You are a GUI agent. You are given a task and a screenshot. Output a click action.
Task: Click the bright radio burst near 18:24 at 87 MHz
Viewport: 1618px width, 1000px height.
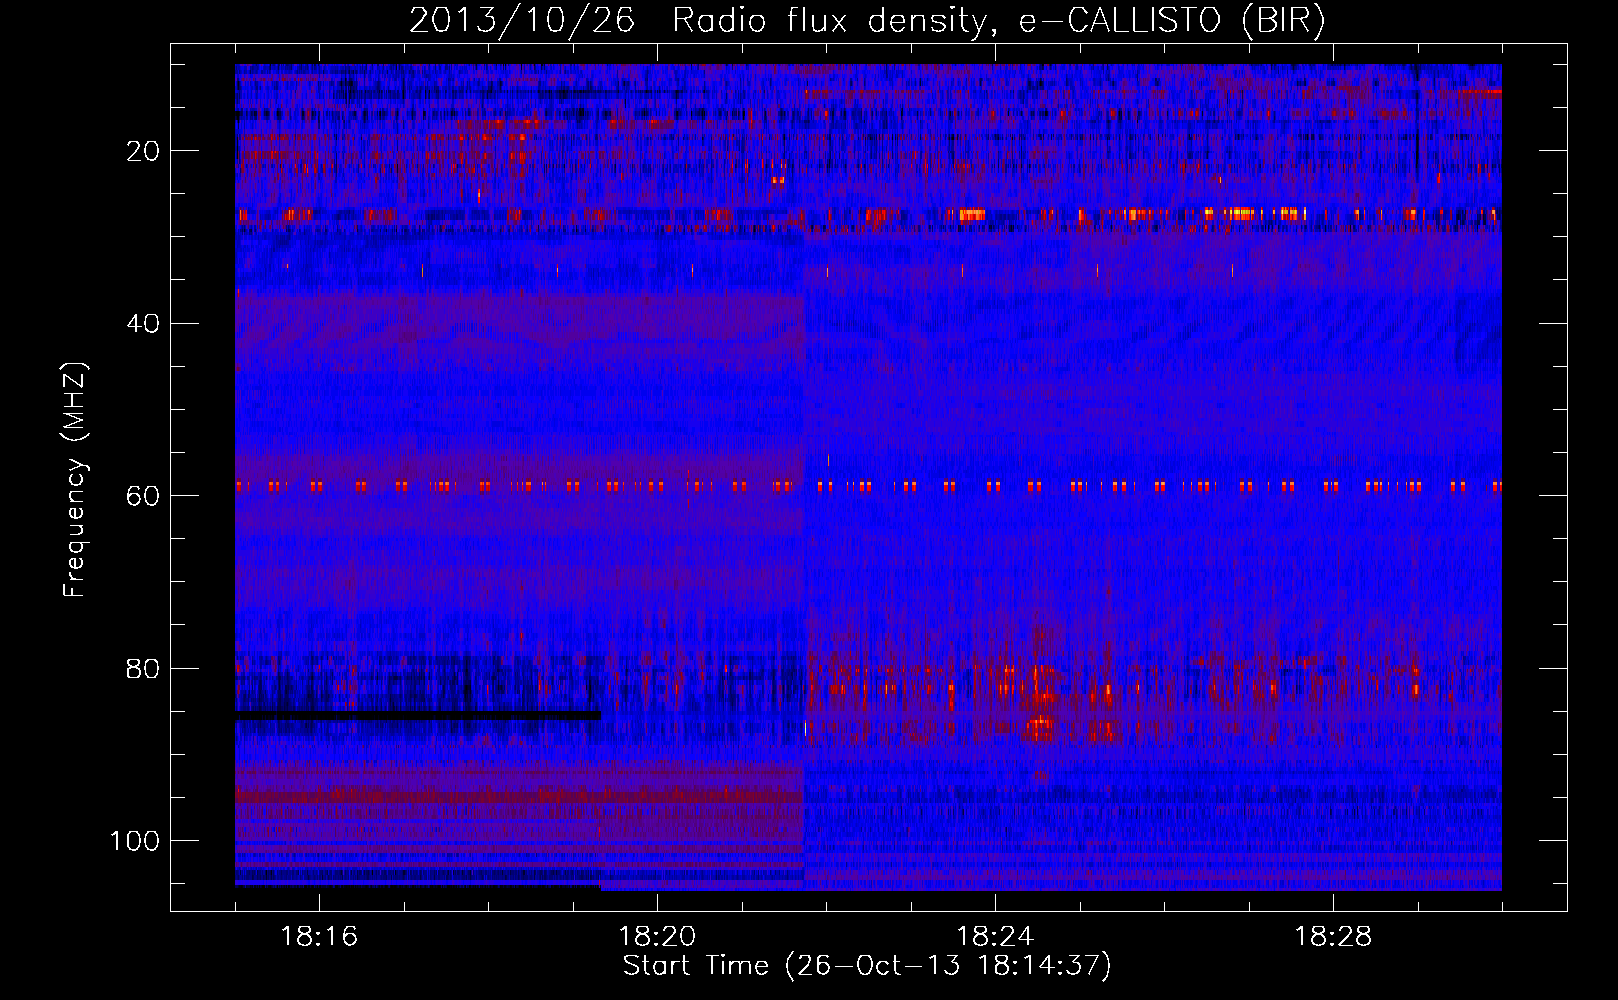[1040, 728]
